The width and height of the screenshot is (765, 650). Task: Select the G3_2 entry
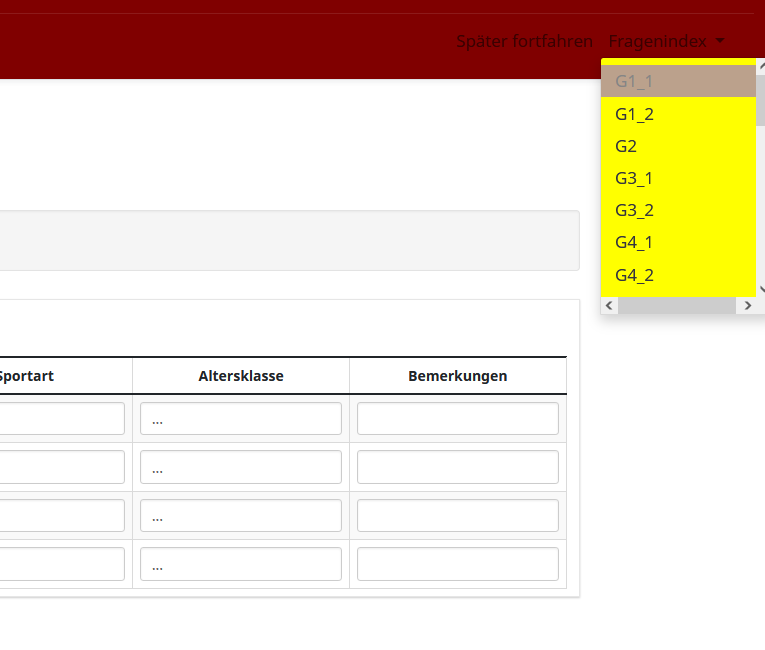pos(634,210)
